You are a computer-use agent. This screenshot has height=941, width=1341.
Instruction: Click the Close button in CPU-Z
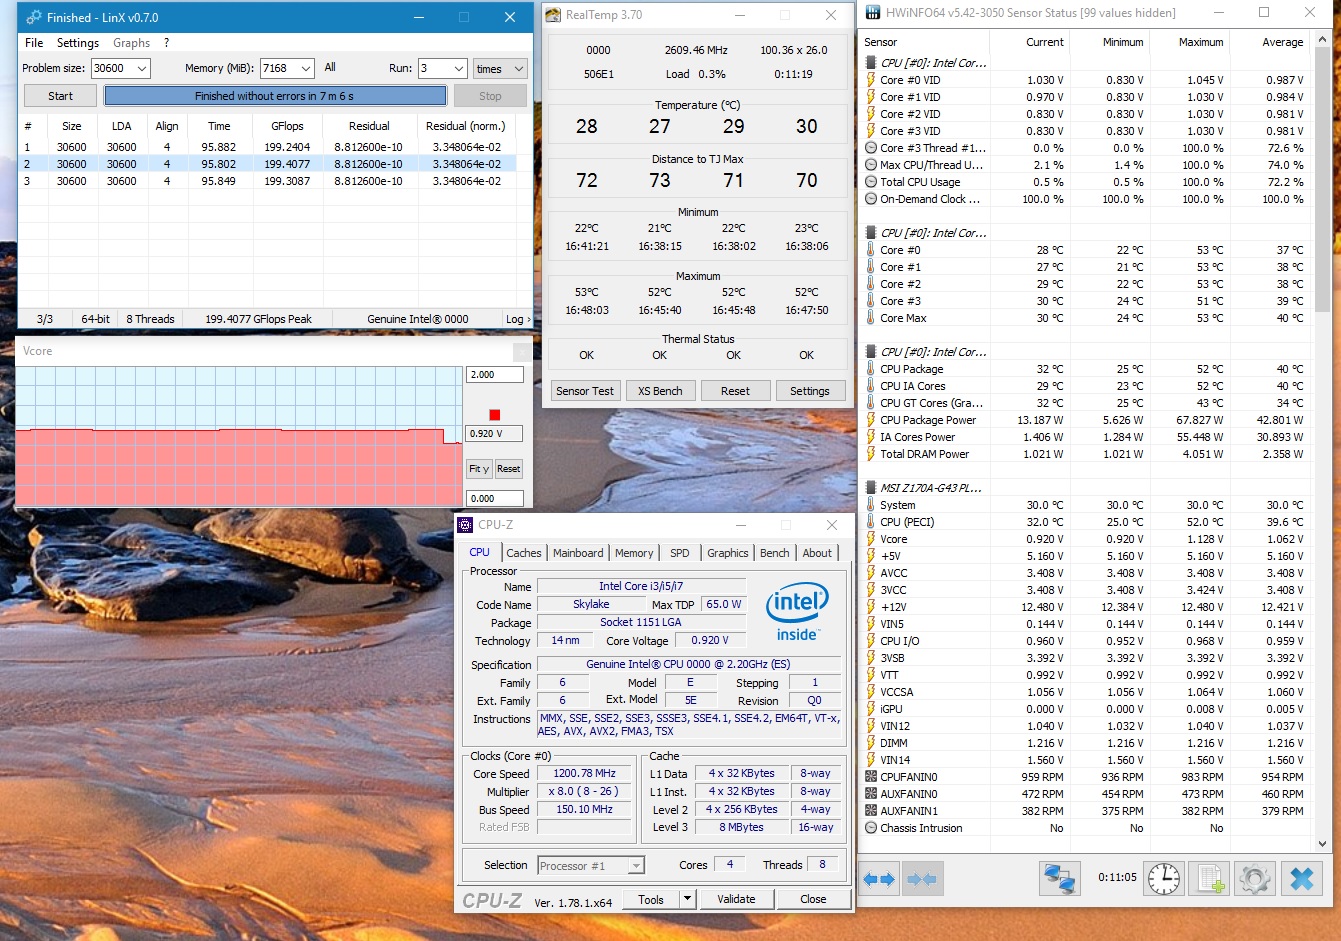tap(813, 899)
